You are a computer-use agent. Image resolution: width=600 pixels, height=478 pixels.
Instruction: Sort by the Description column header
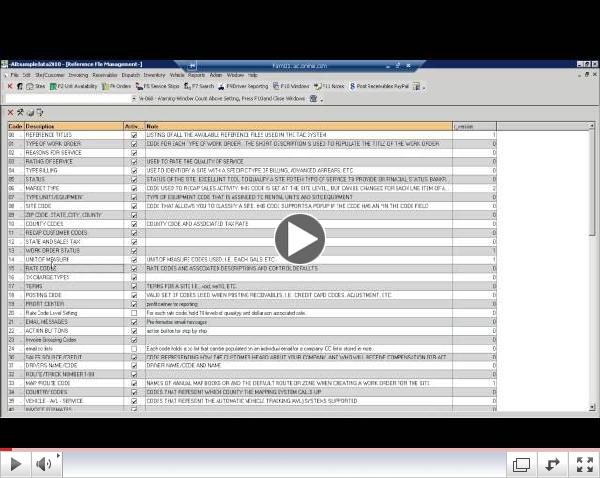[x=74, y=126]
